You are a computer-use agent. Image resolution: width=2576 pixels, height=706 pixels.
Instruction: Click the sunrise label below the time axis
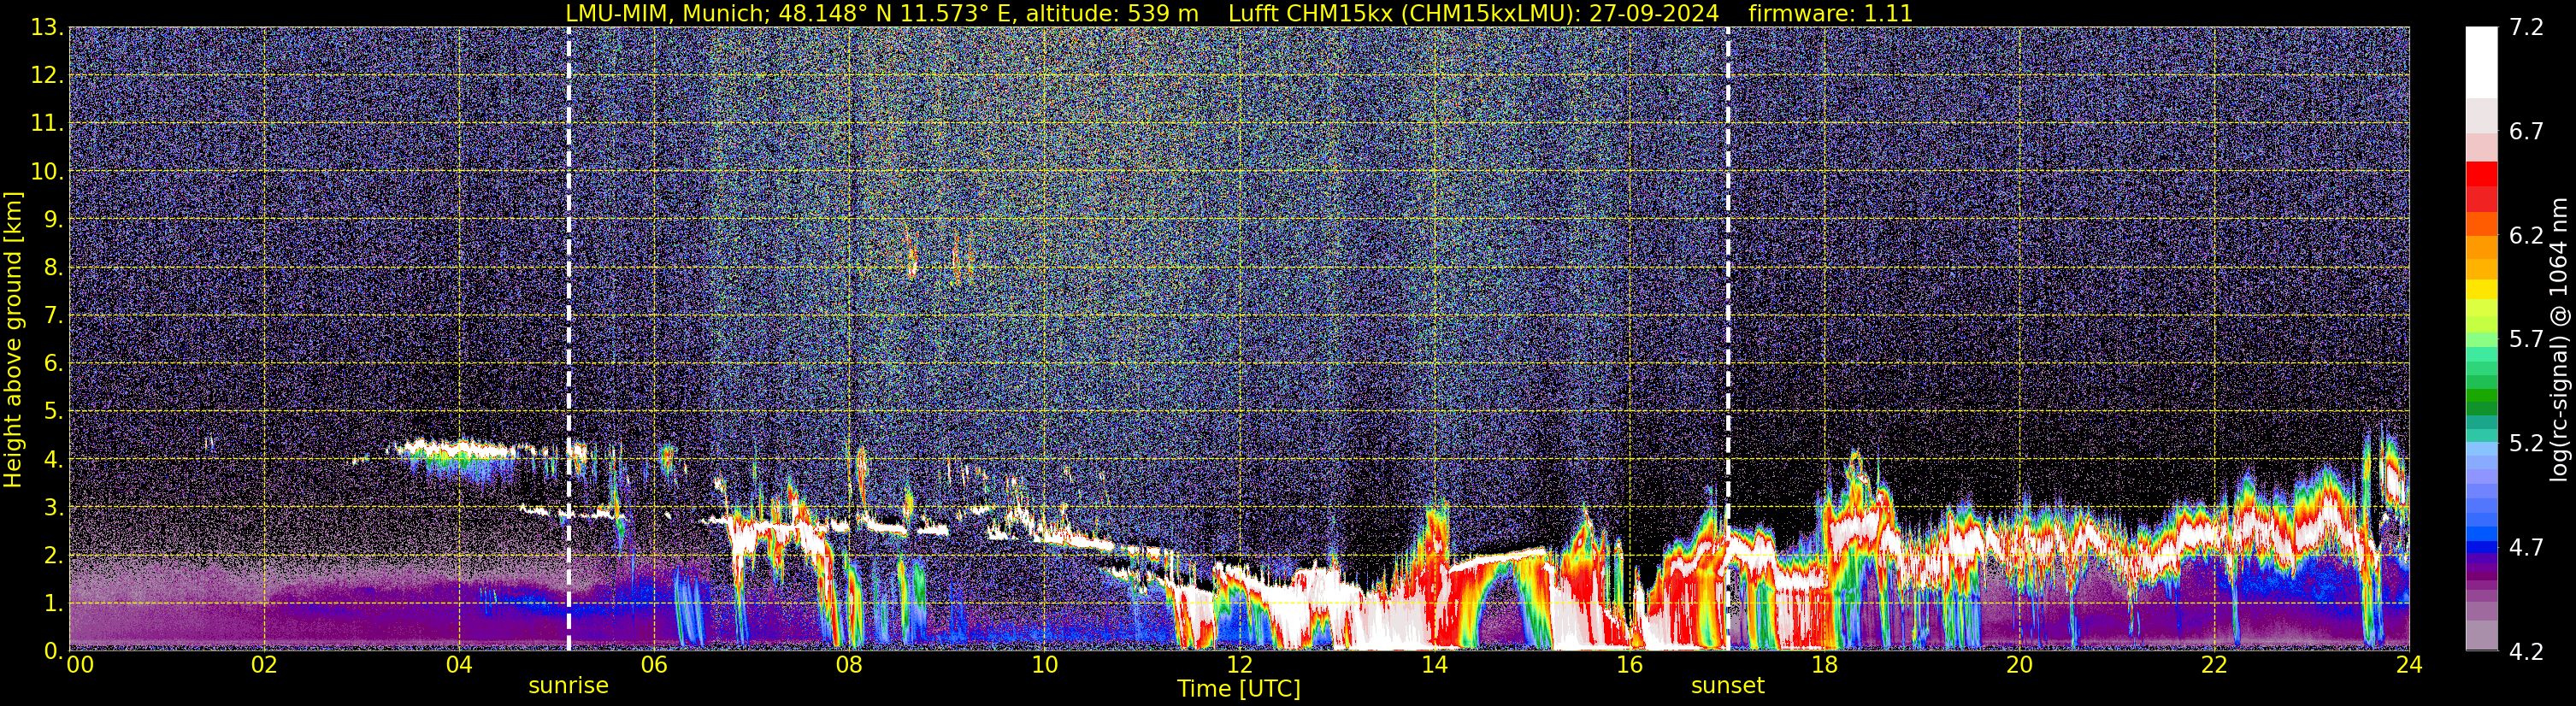click(x=568, y=686)
